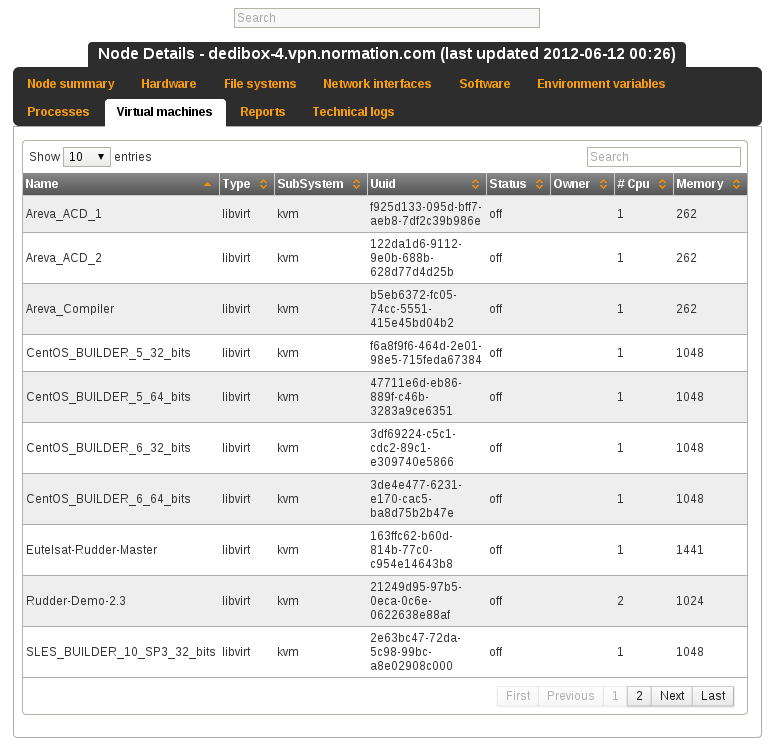Click the Uuid starting with b5eb6372
This screenshot has width=779, height=749.
point(413,309)
